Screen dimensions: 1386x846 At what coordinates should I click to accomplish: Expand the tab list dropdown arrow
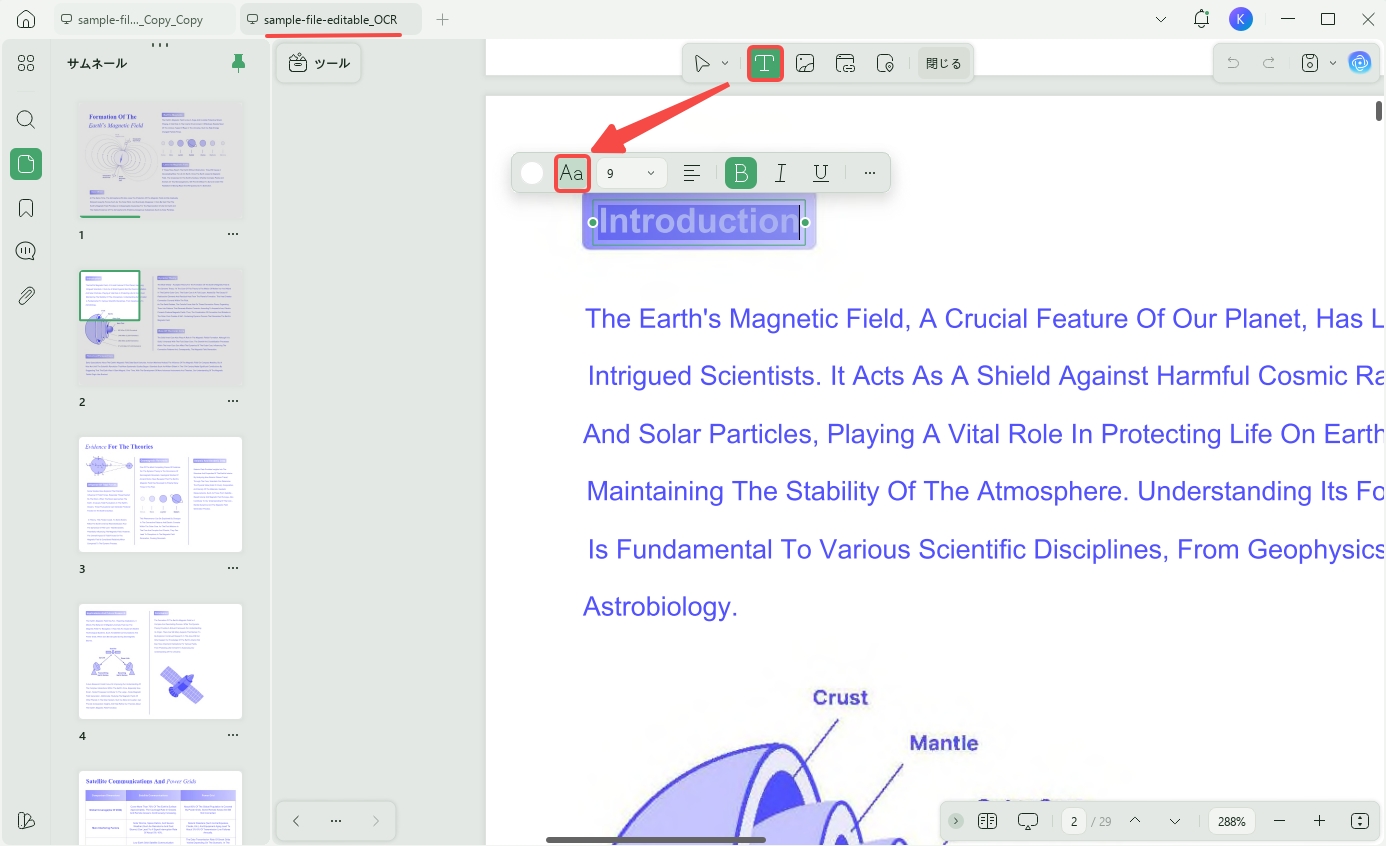point(1161,19)
